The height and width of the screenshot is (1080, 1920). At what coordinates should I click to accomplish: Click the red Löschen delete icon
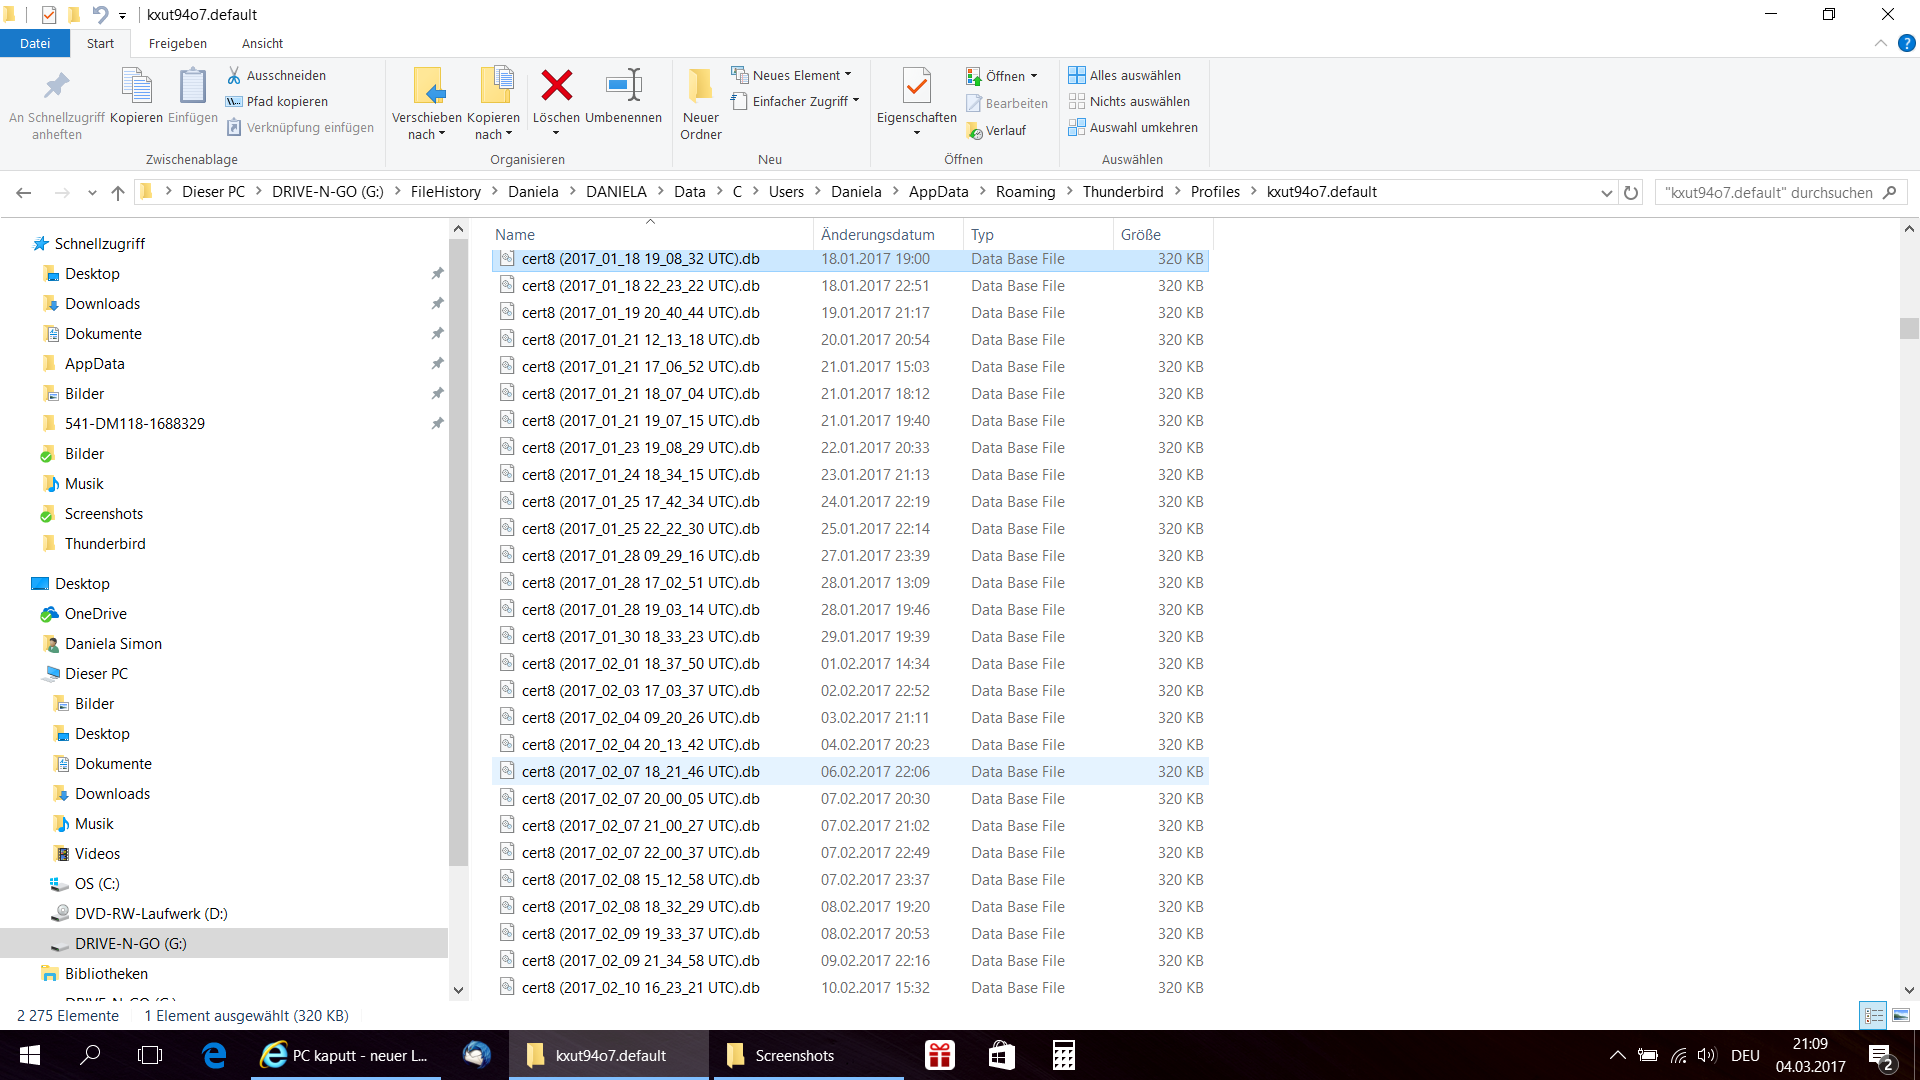coord(556,86)
